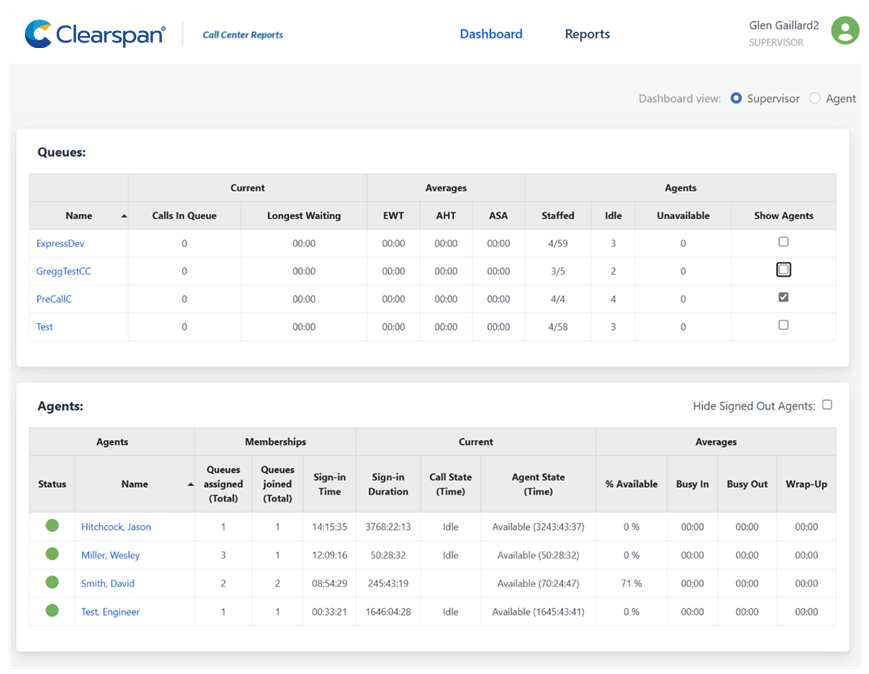Toggle Hide Signed Out Agents checkbox
This screenshot has width=869, height=674.
pyautogui.click(x=827, y=405)
